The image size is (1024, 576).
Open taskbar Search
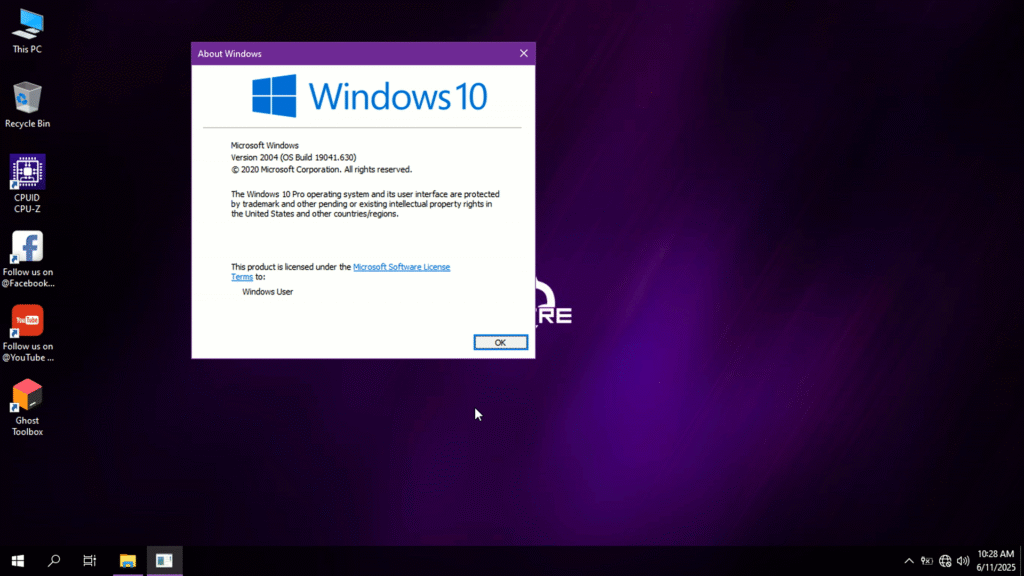pos(54,560)
